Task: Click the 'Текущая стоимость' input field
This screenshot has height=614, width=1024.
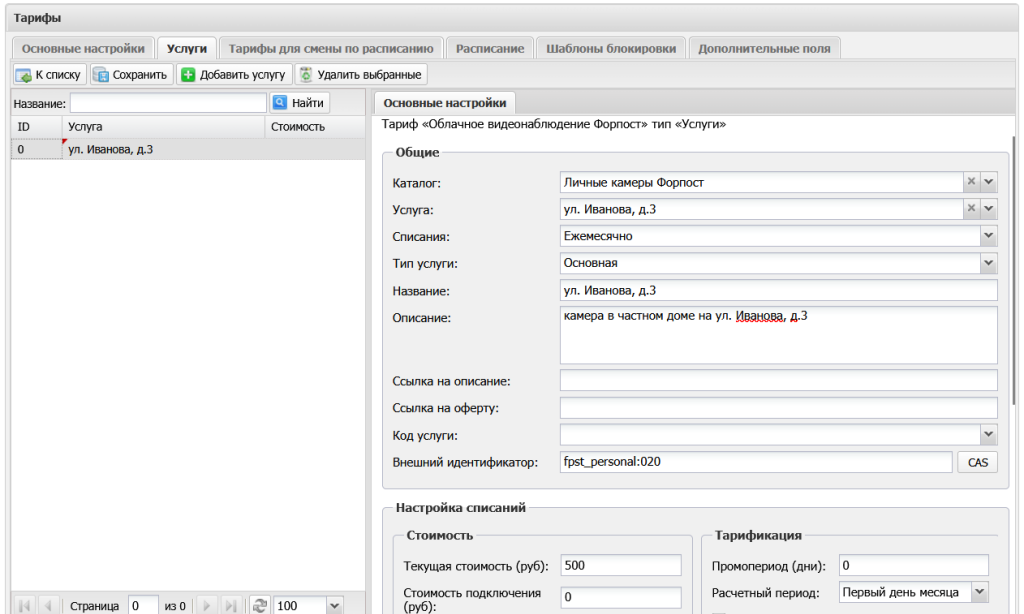Action: click(621, 565)
